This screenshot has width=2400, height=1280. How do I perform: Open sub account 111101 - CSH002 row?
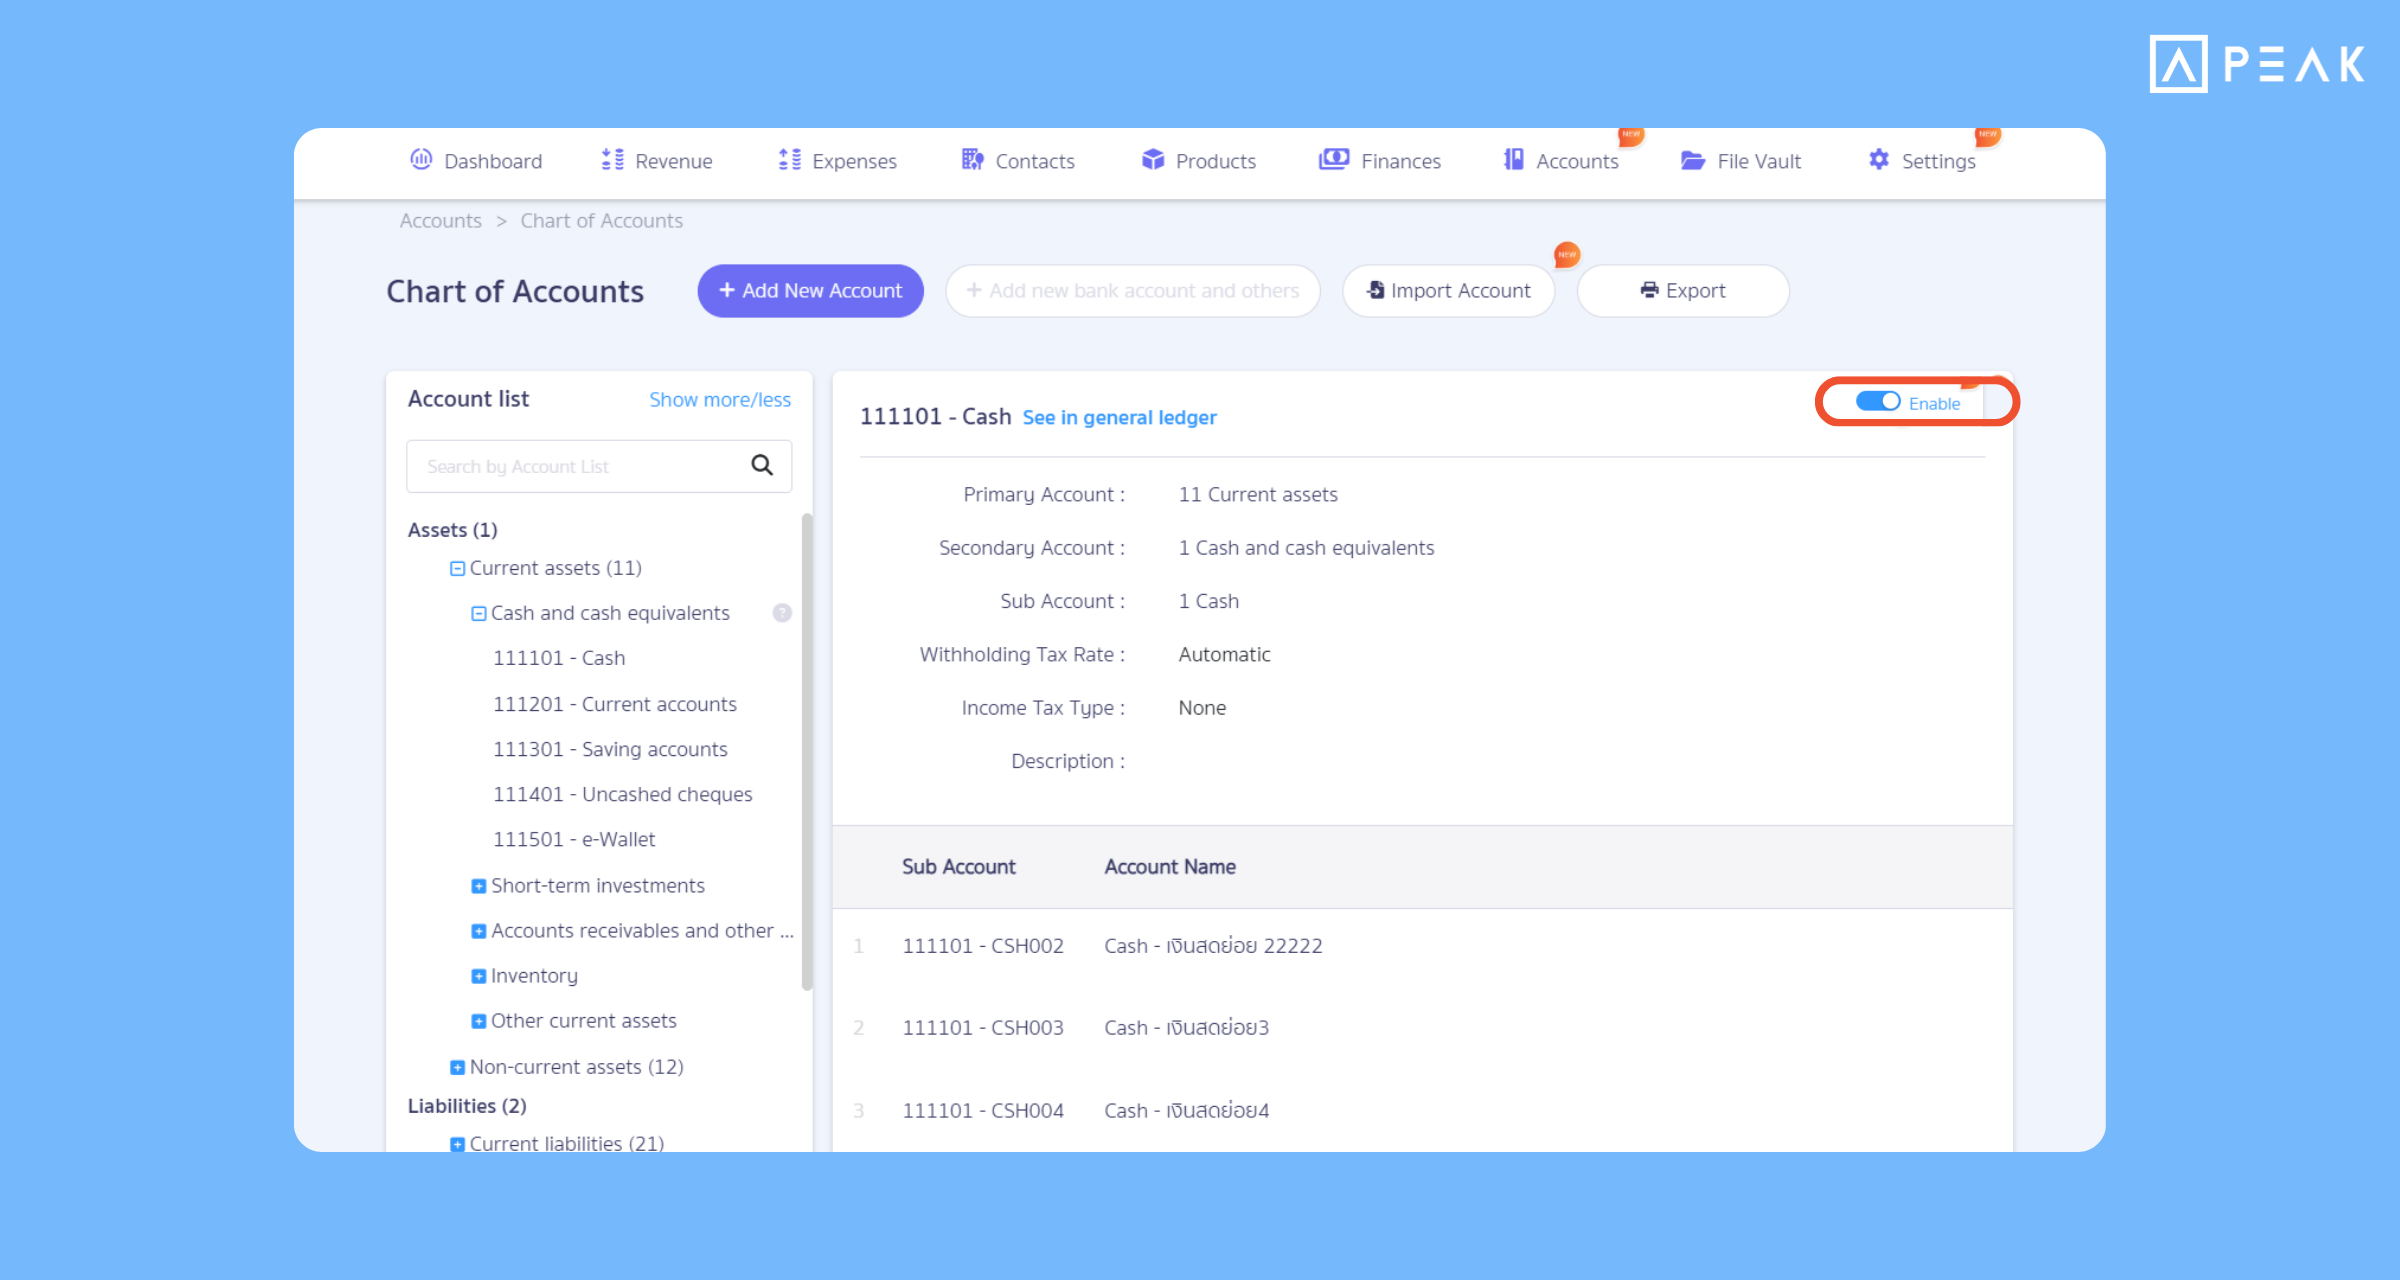click(x=1422, y=946)
